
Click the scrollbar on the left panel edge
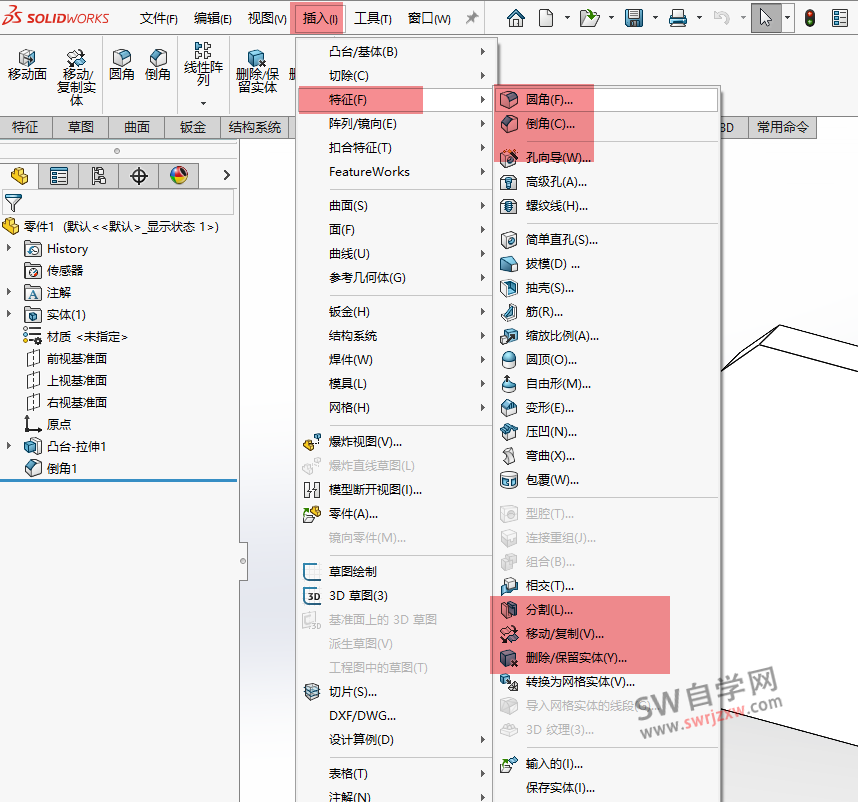pos(243,562)
